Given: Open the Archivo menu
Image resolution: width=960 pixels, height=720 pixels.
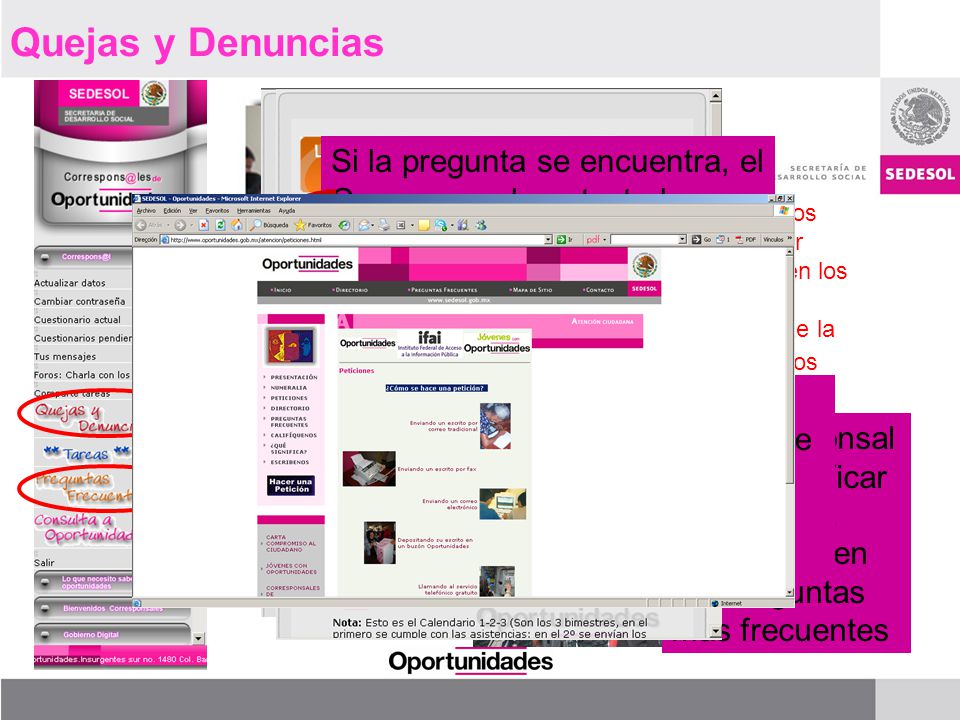Looking at the screenshot, I should pos(146,211).
